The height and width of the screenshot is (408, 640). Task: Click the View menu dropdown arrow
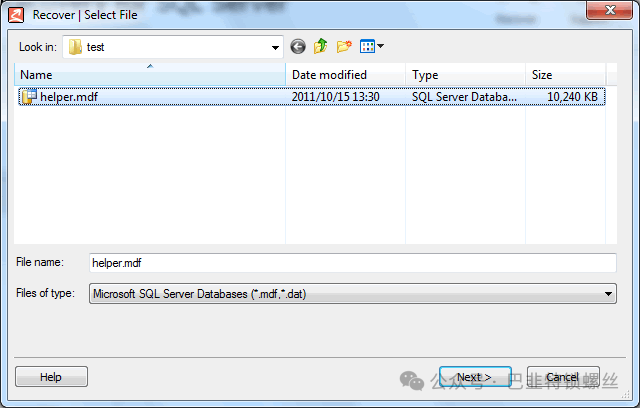381,46
